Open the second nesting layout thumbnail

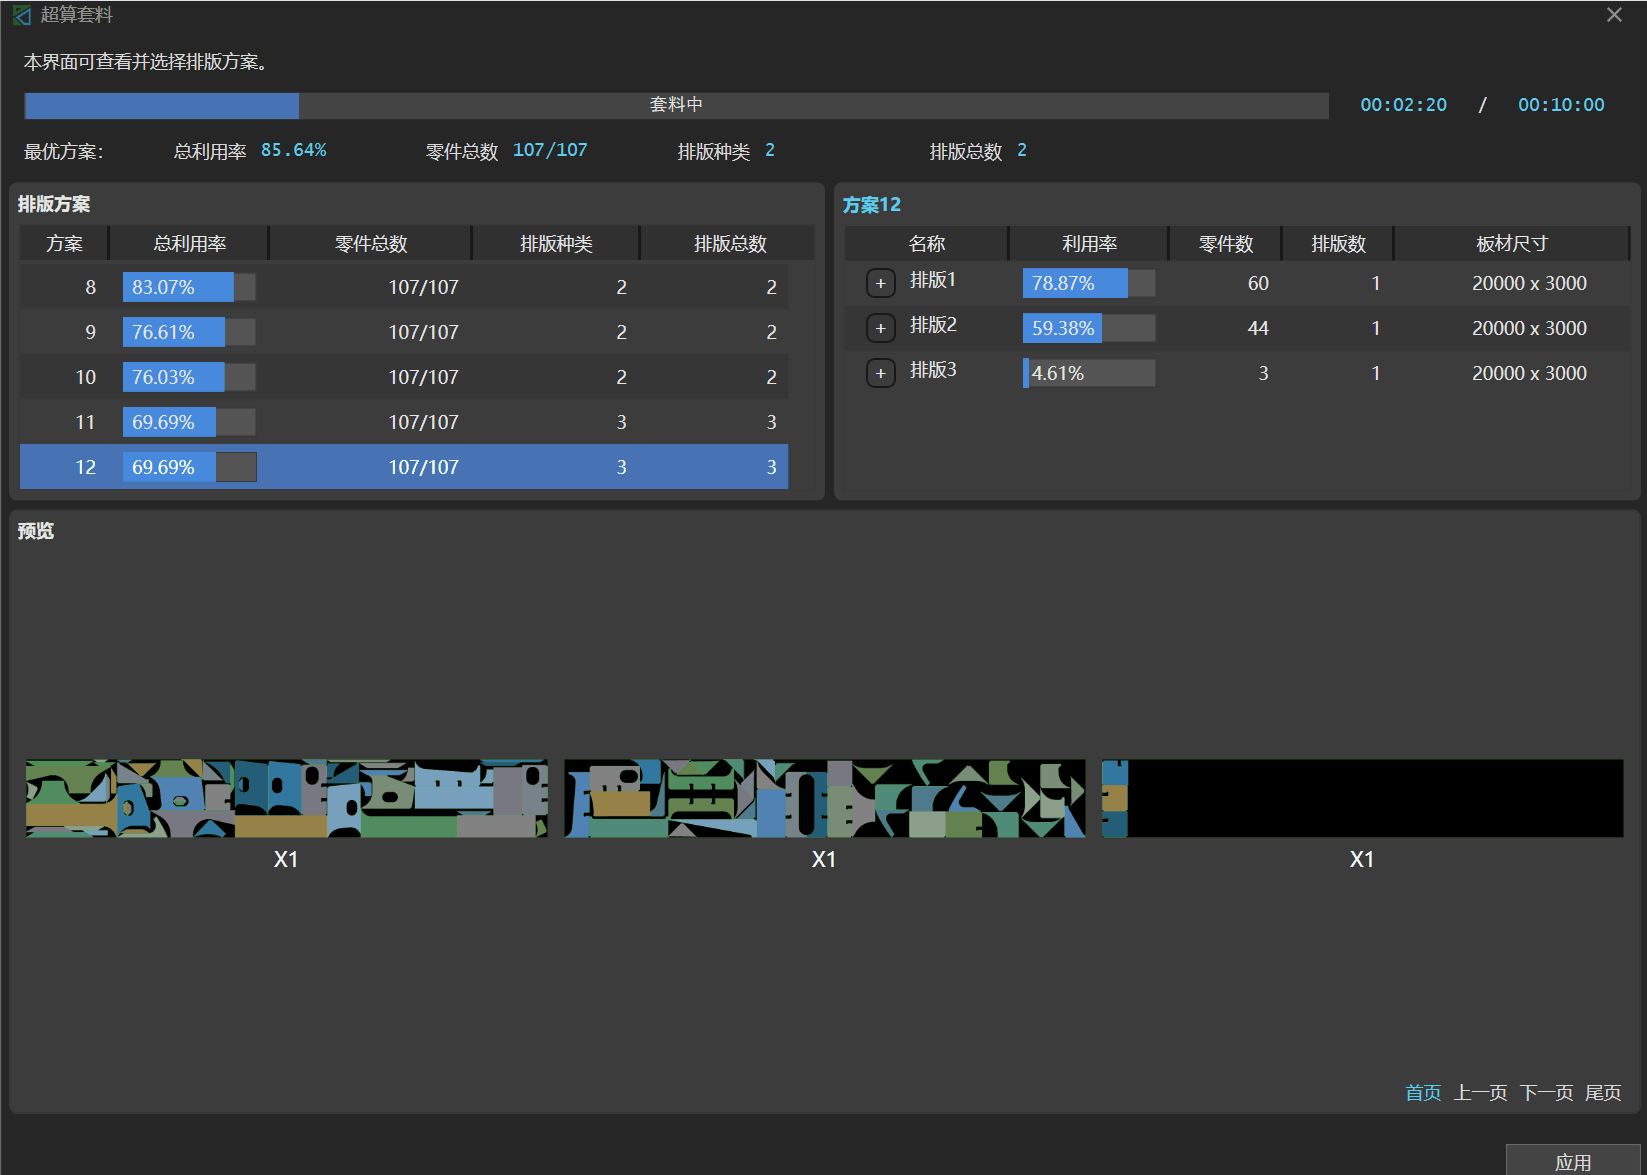point(824,798)
